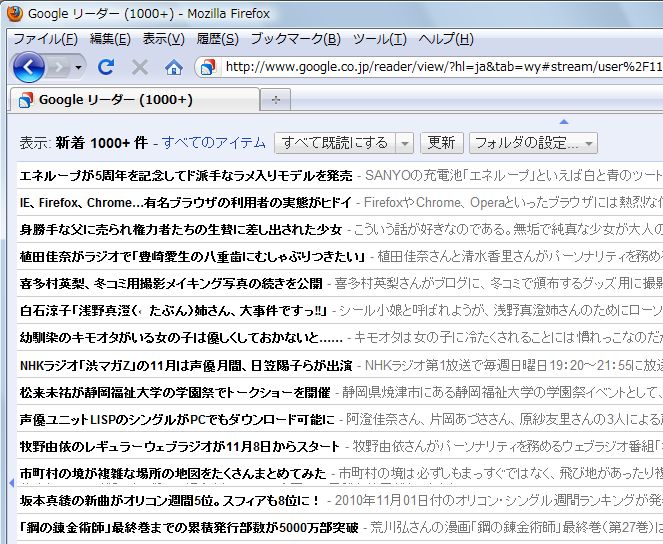Click the 新着 1000+ 件 label

(101, 143)
